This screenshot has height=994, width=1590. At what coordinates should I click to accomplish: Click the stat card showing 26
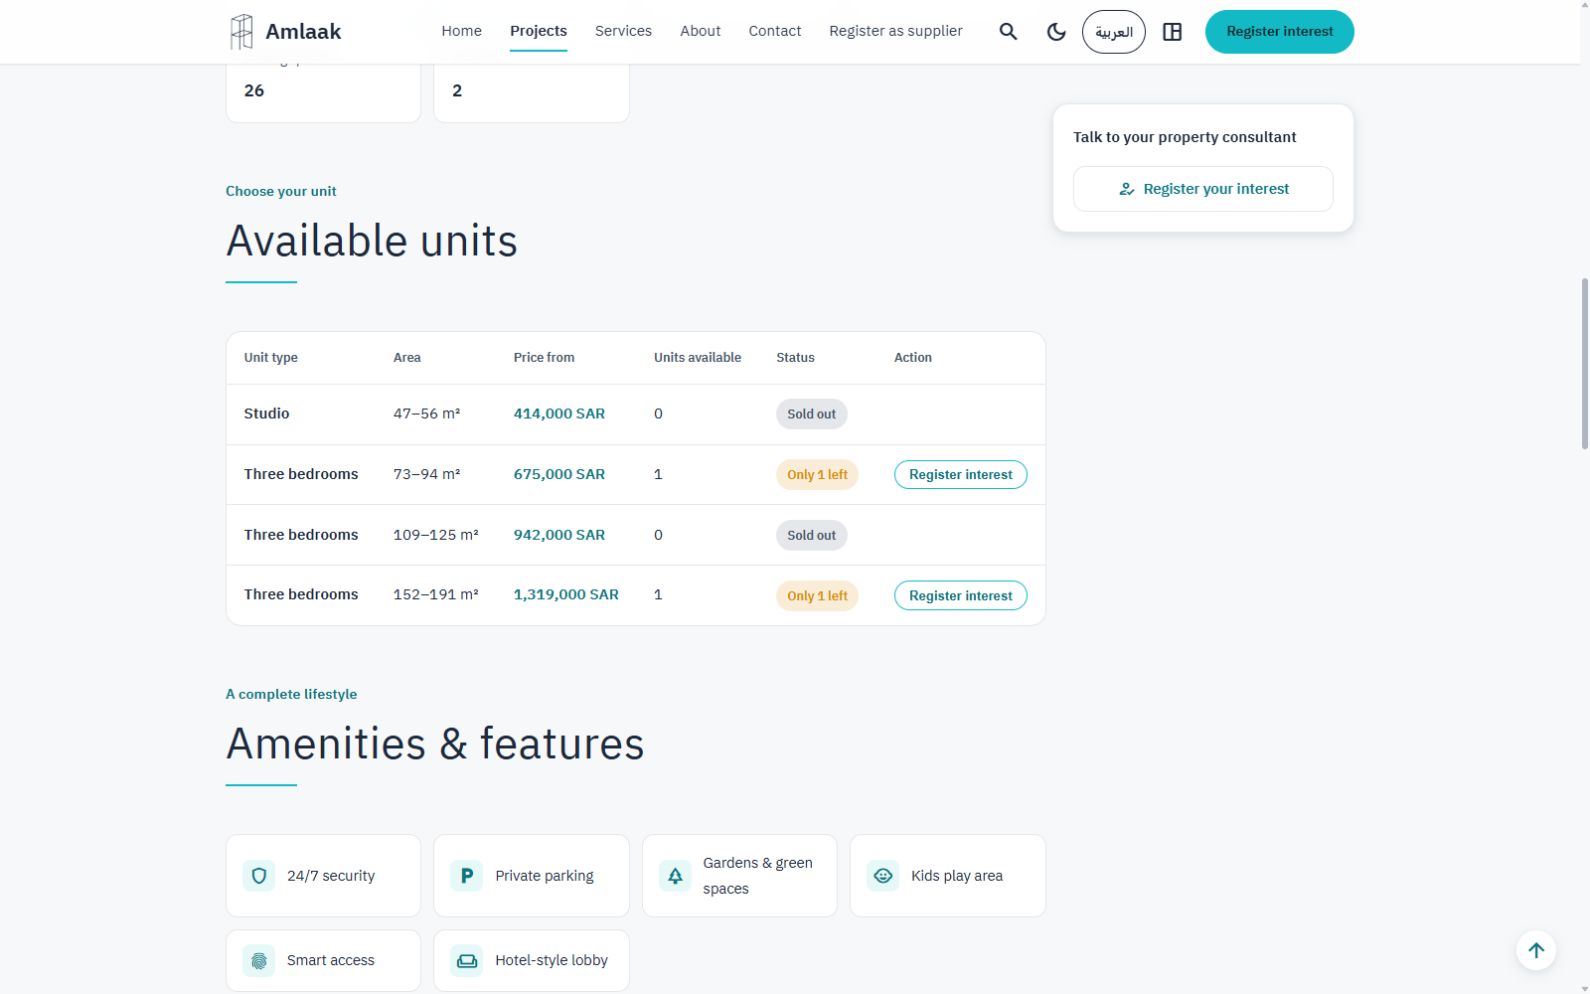click(323, 92)
